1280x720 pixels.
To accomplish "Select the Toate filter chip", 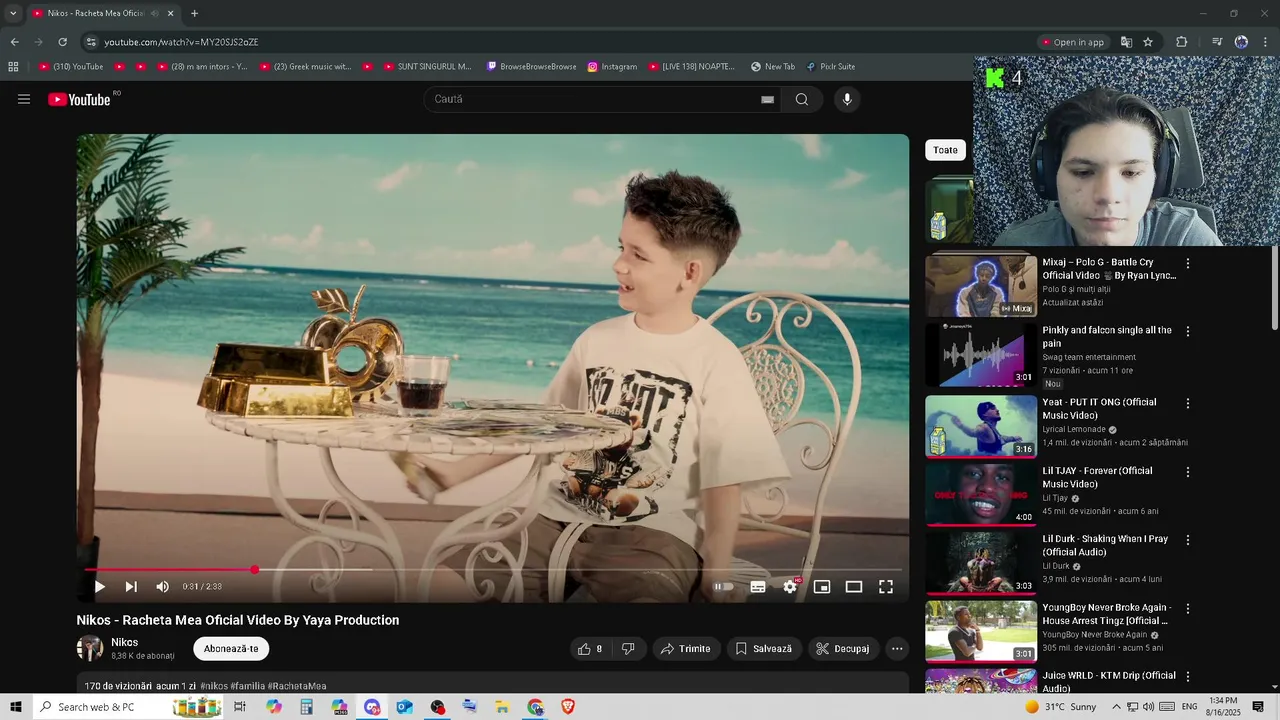I will point(945,150).
